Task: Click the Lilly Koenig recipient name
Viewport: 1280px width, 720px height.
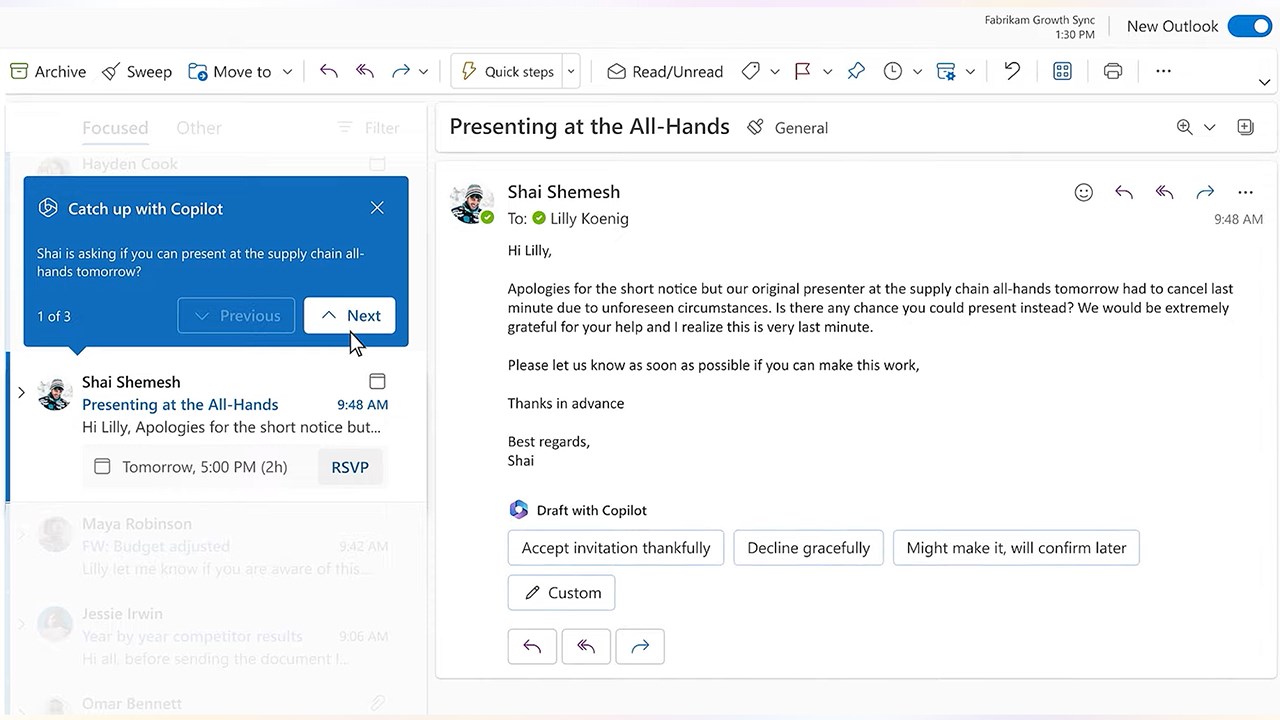Action: tap(589, 218)
